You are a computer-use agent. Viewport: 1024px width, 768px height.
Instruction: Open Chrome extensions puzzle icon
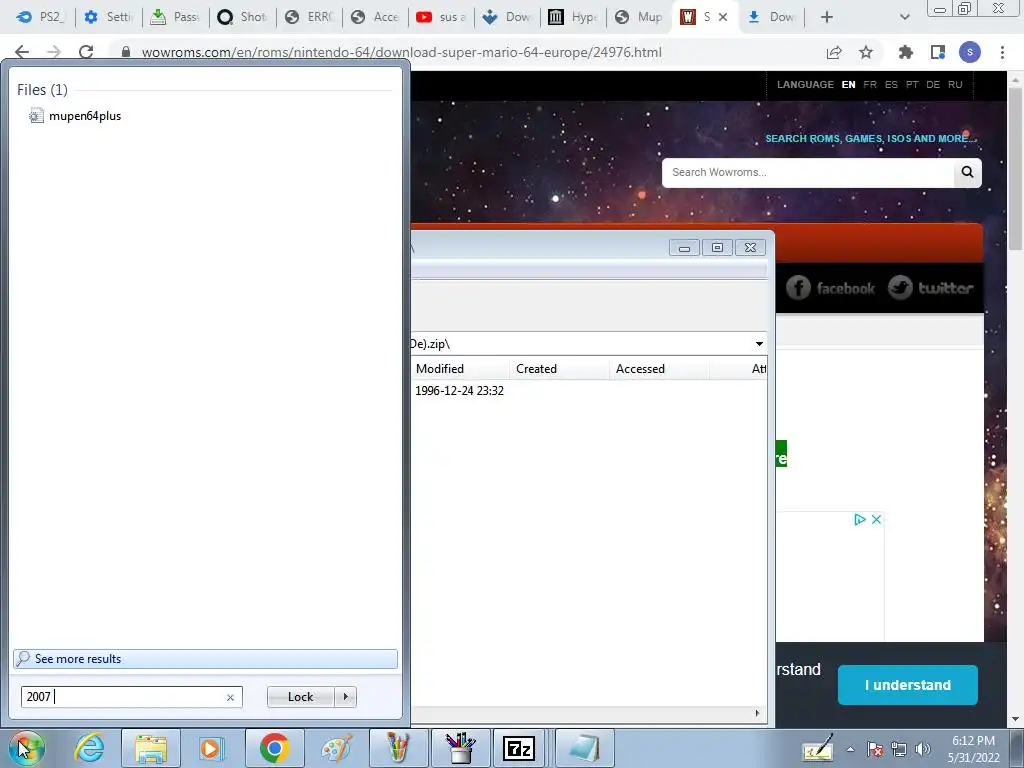click(x=905, y=52)
